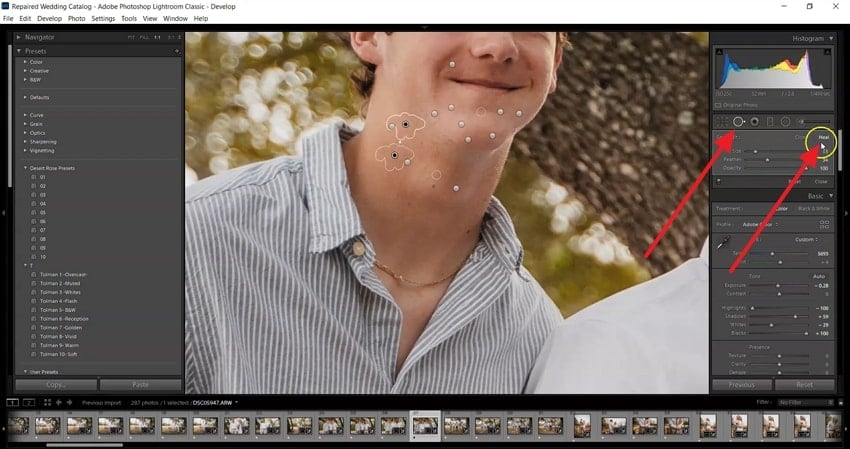Open the Settings menu

103,18
